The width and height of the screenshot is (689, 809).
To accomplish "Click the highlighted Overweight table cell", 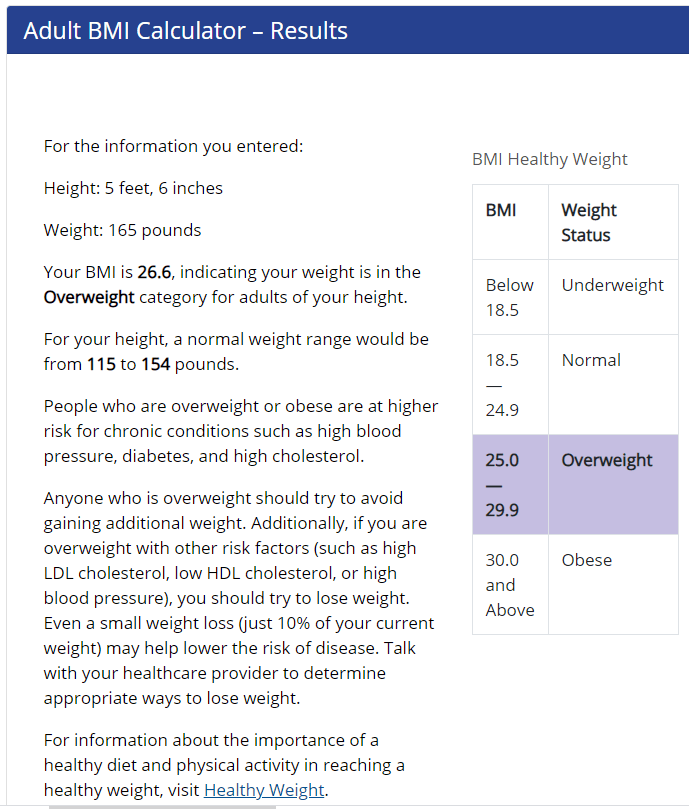I will (x=607, y=460).
